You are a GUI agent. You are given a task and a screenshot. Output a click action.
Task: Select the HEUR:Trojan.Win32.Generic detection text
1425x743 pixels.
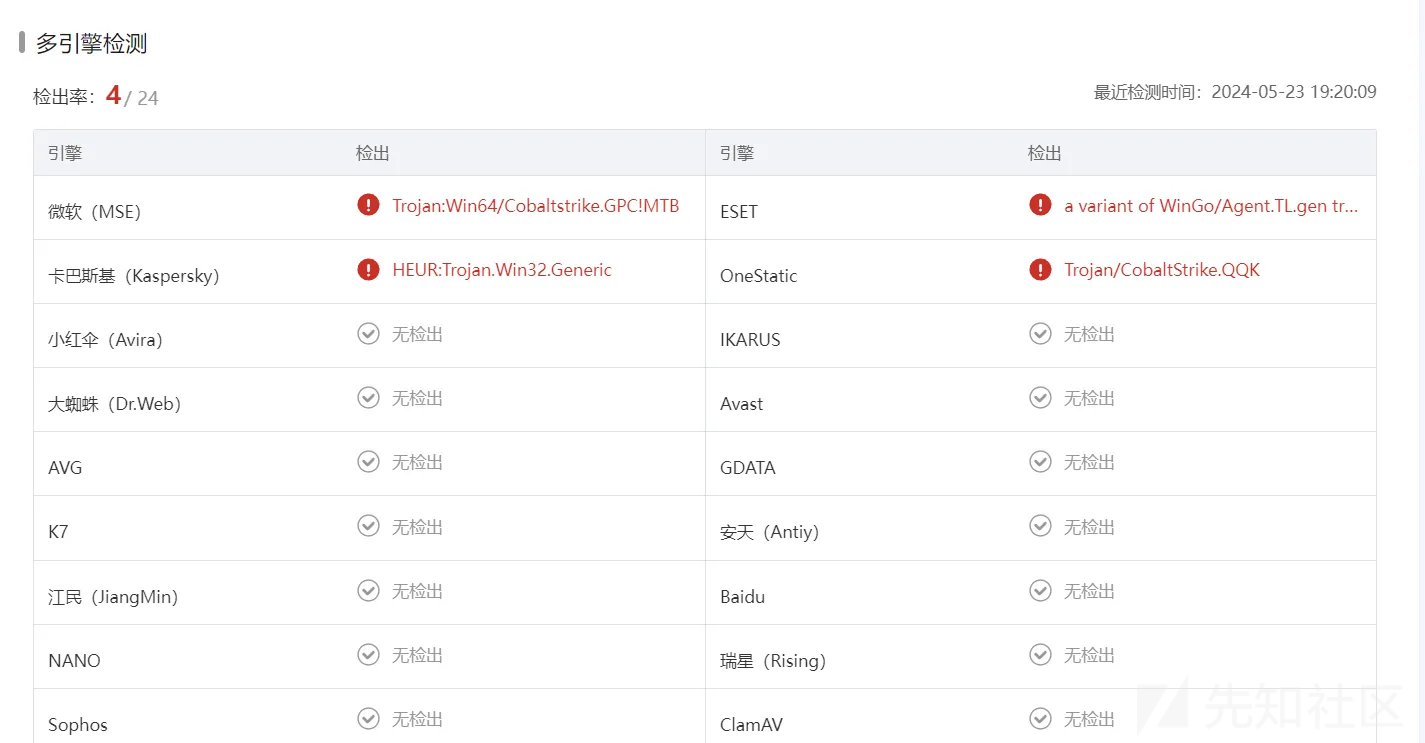click(x=502, y=270)
